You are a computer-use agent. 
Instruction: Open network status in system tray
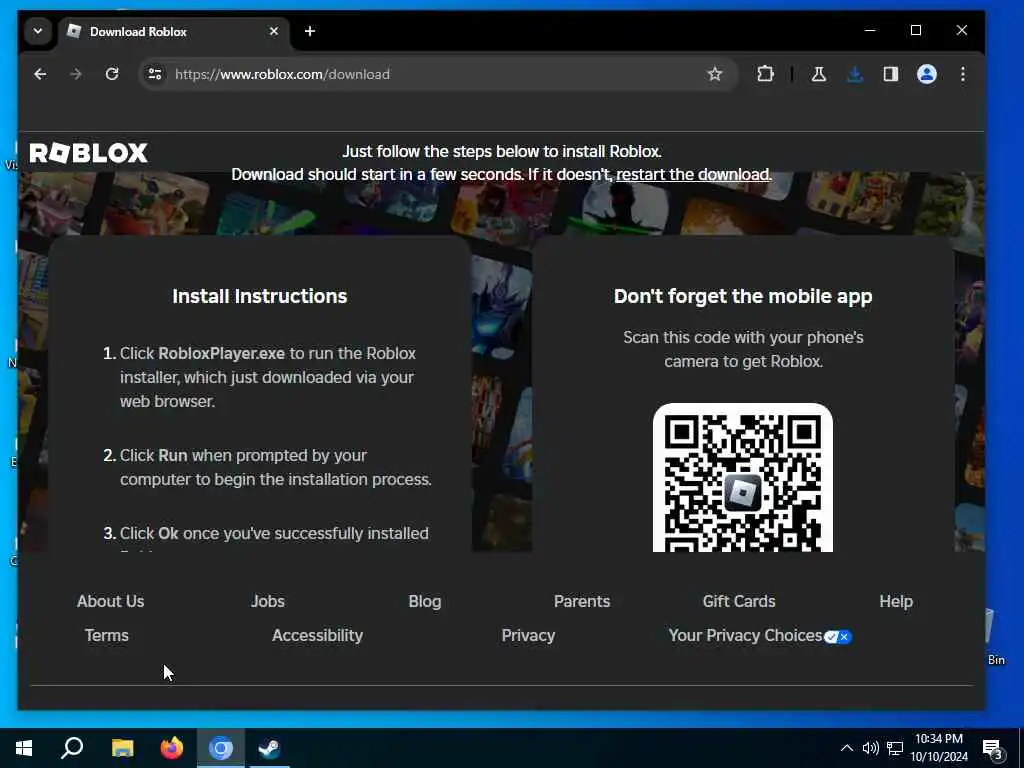coord(895,748)
